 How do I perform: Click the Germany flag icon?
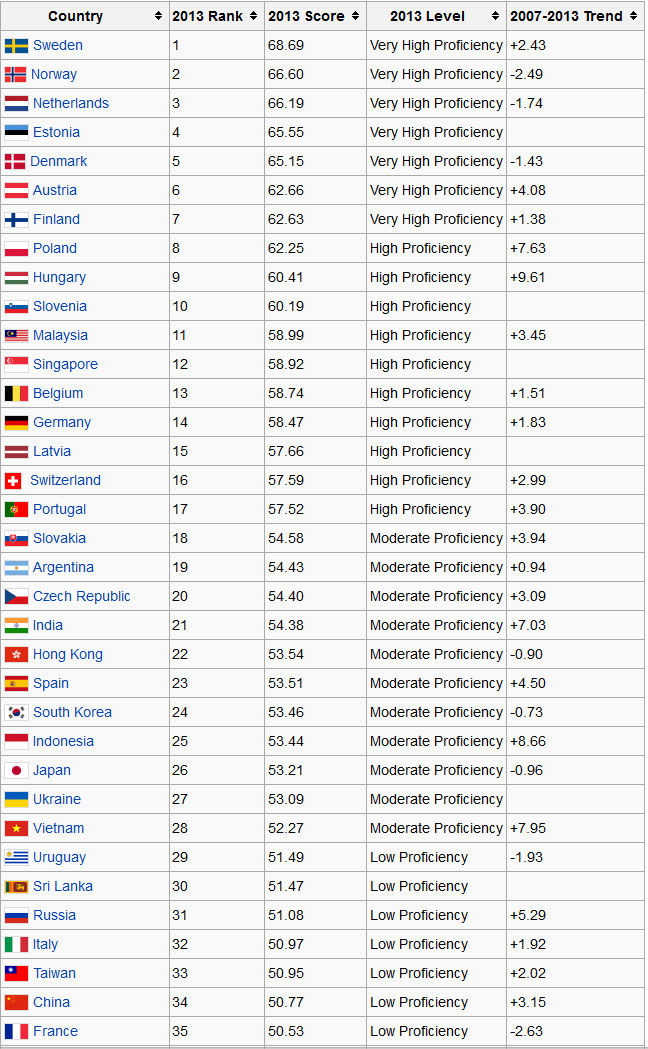pos(16,422)
